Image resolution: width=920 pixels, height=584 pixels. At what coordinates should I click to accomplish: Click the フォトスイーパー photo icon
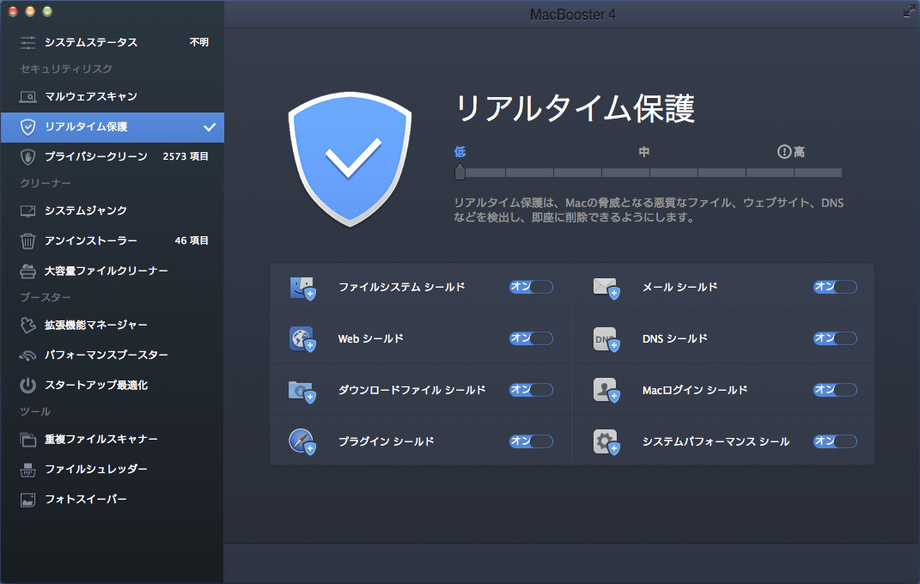[28, 499]
